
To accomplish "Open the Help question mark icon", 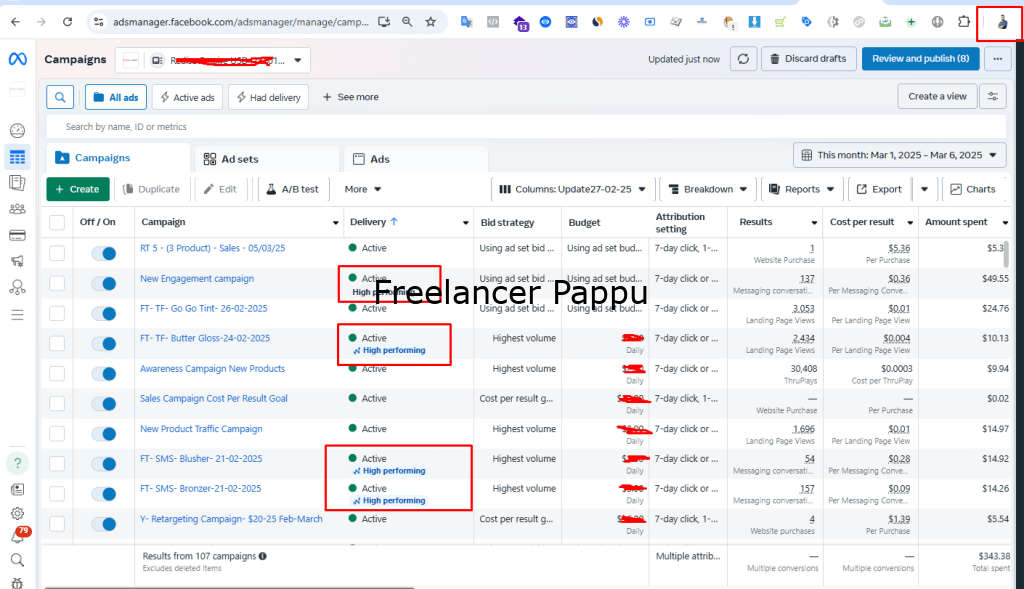I will (18, 463).
